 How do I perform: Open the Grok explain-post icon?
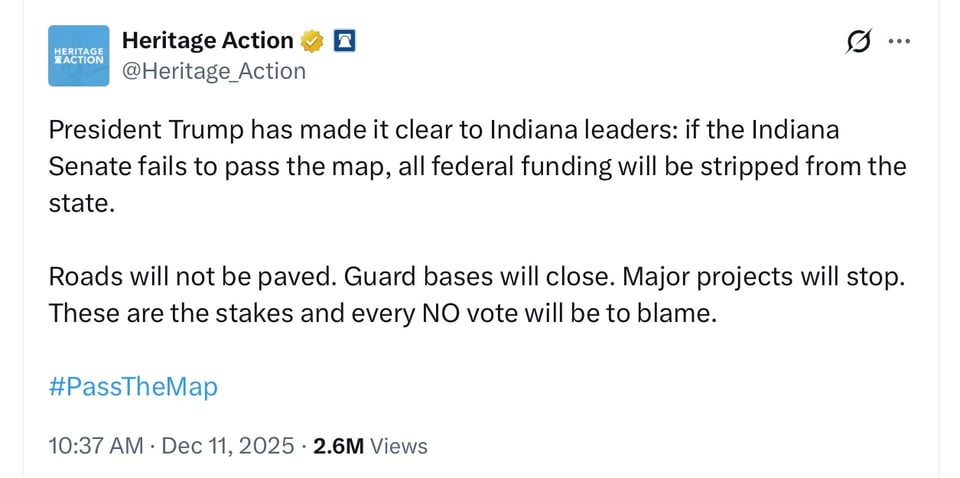[x=858, y=42]
